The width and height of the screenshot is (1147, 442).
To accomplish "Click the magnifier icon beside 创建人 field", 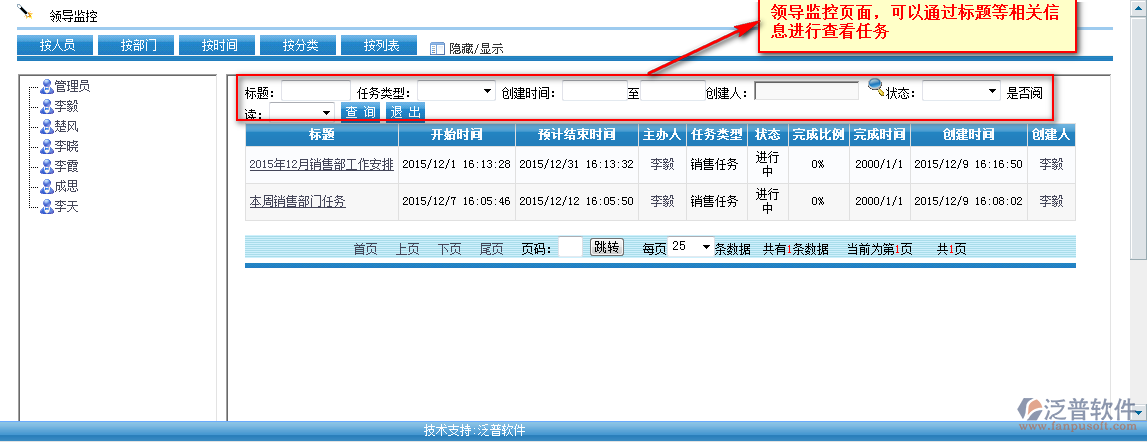I will coord(876,89).
